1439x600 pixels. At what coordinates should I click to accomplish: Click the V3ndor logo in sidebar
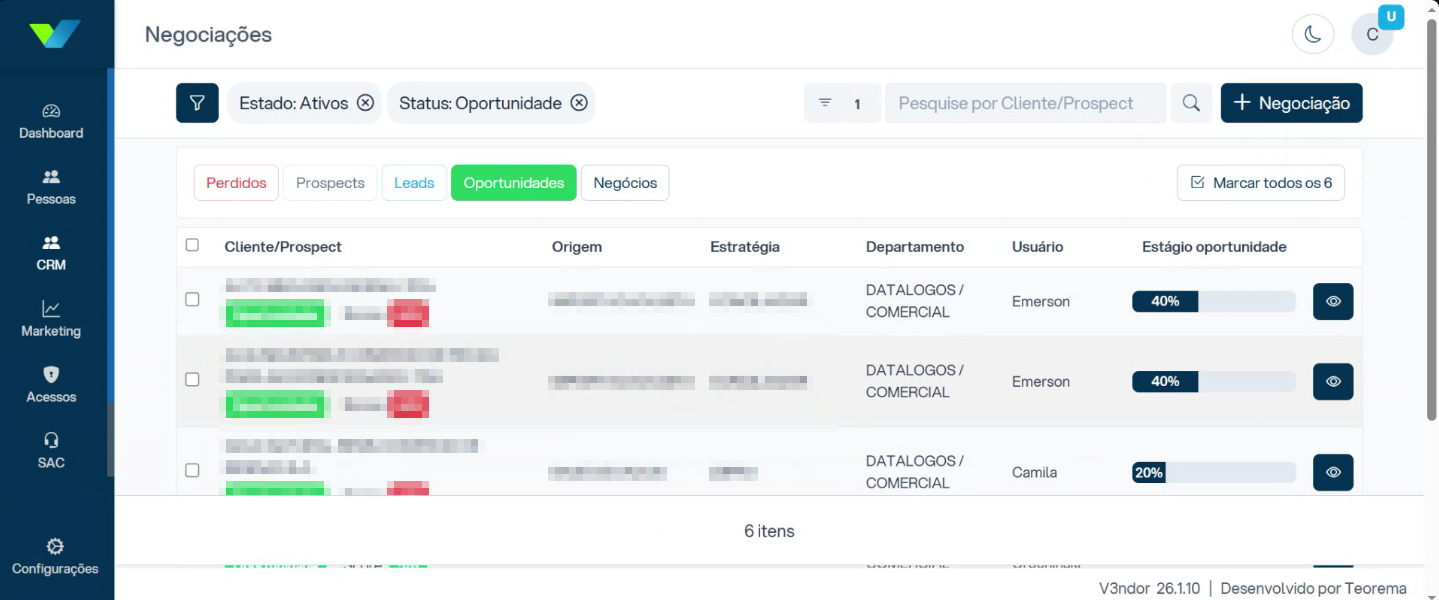pos(55,34)
